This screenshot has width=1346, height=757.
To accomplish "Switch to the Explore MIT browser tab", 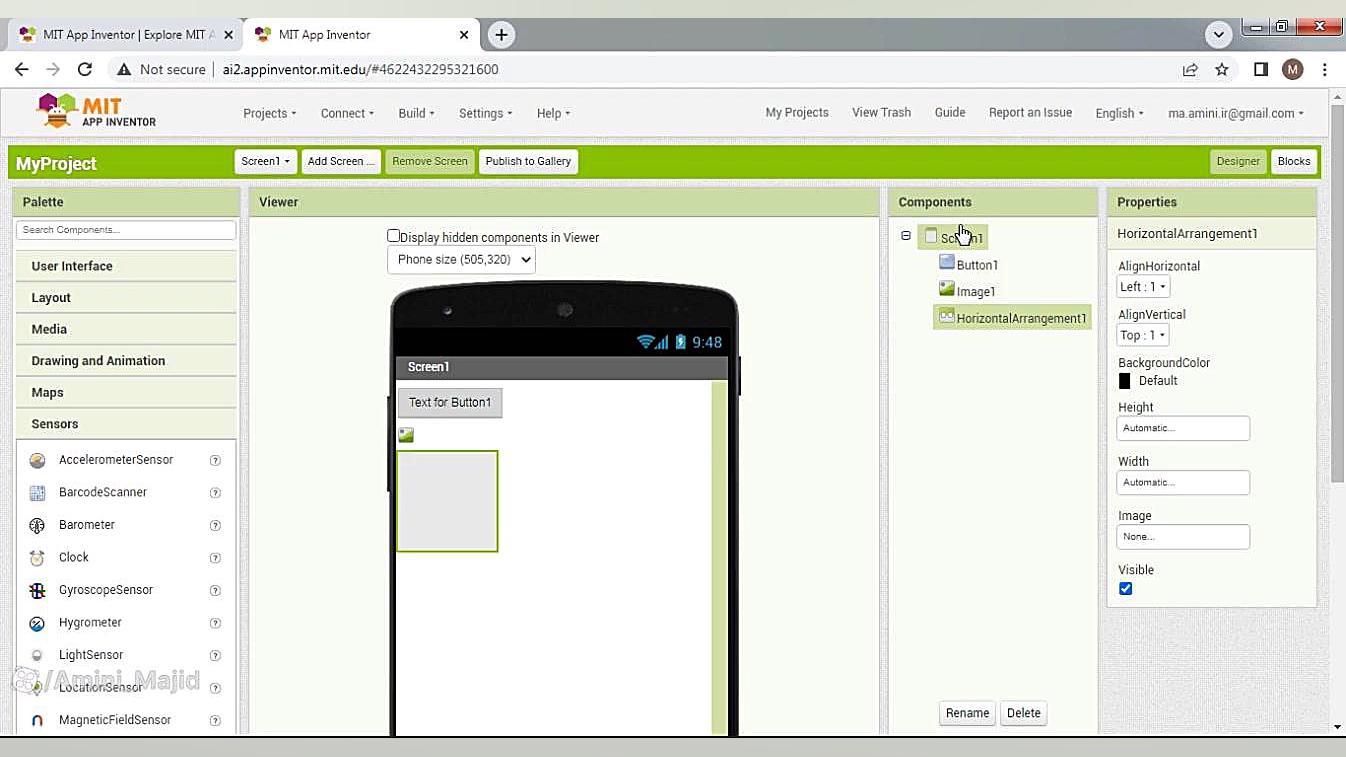I will (x=125, y=34).
